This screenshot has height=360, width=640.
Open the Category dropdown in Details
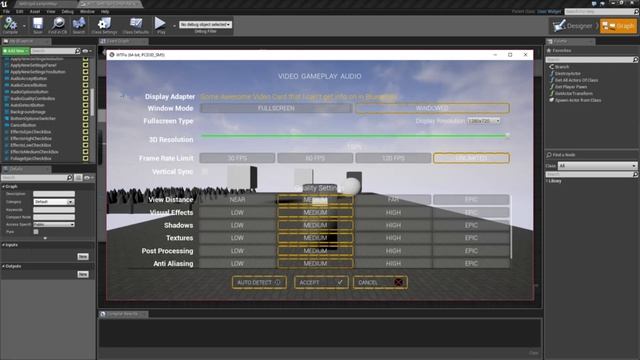coord(54,202)
